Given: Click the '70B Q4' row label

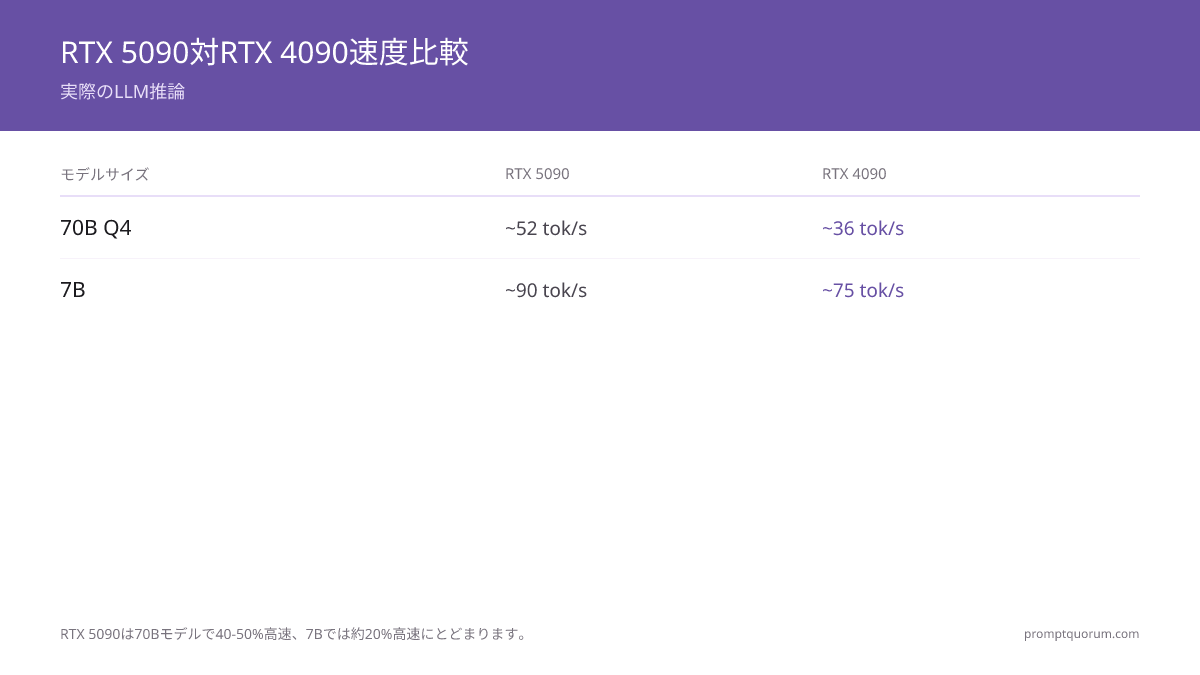Looking at the screenshot, I should pyautogui.click(x=96, y=228).
